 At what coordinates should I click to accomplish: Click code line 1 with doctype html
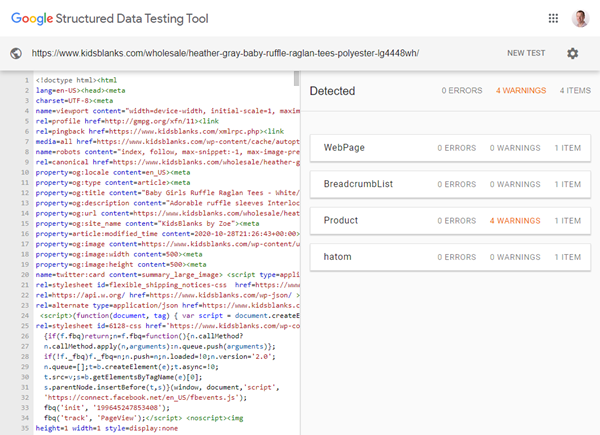(77, 80)
